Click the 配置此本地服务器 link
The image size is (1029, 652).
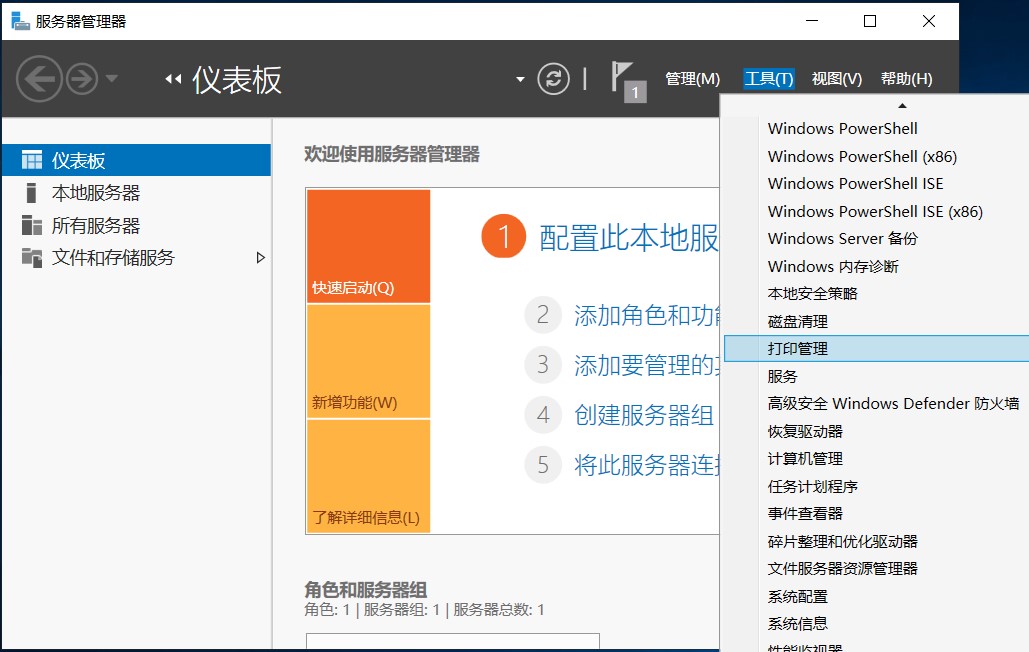pyautogui.click(x=629, y=237)
